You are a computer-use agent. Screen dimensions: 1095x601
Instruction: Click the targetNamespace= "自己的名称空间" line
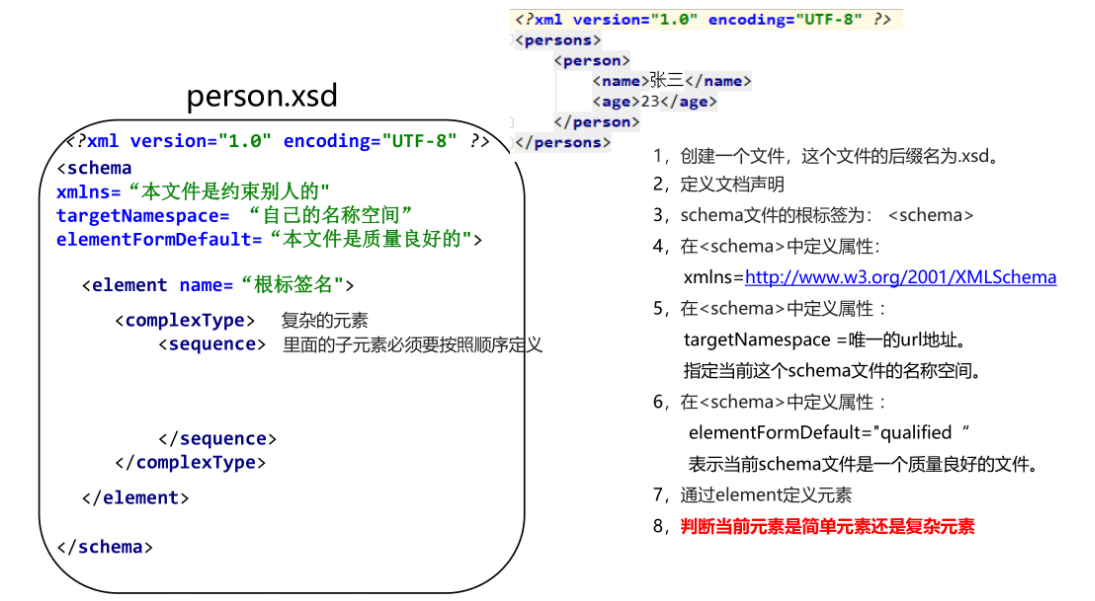[234, 215]
